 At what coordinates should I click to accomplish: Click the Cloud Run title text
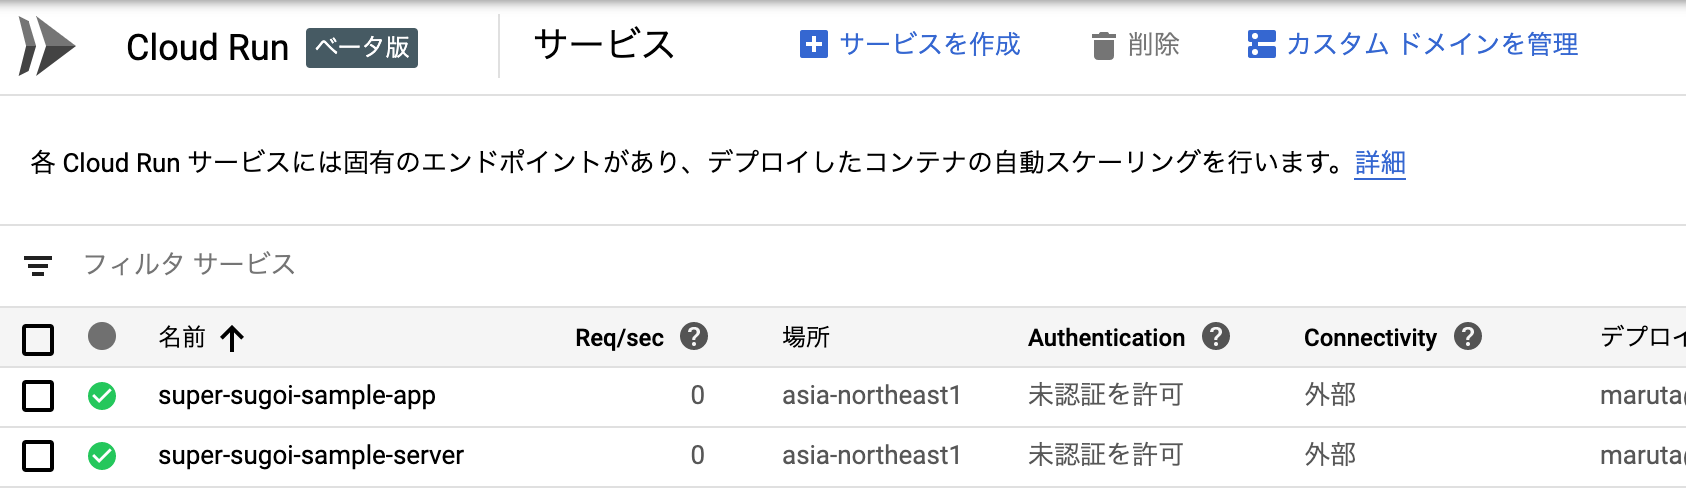coord(207,47)
